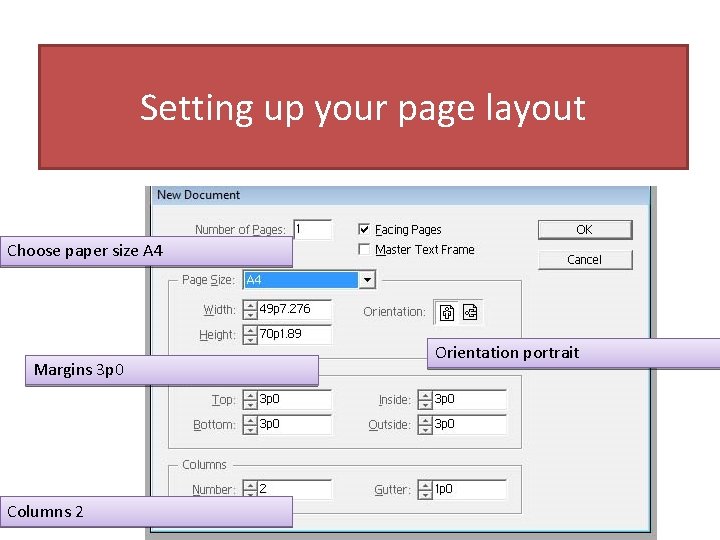This screenshot has height=540, width=720.
Task: Click the Width value field 49p7.276
Action: (x=294, y=309)
